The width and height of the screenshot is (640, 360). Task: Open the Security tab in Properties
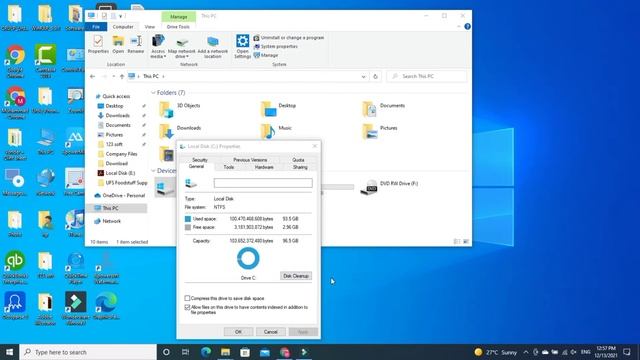tap(200, 160)
